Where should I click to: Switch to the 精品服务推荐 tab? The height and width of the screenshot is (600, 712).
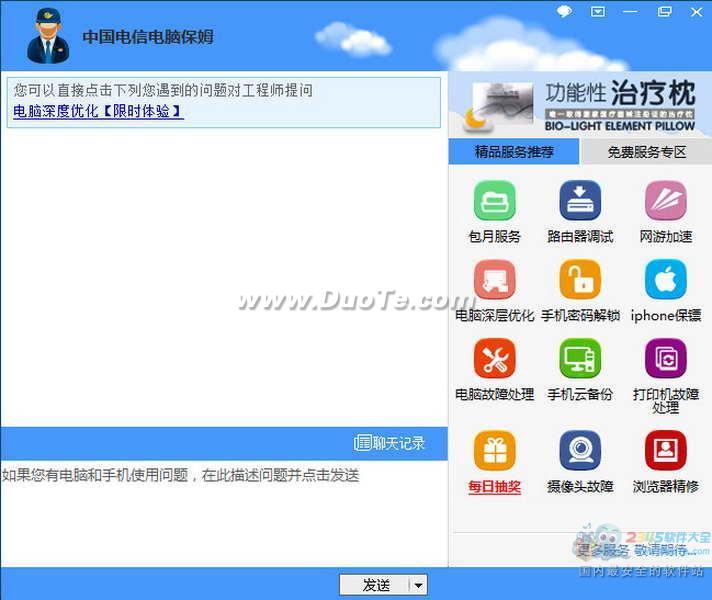[514, 152]
